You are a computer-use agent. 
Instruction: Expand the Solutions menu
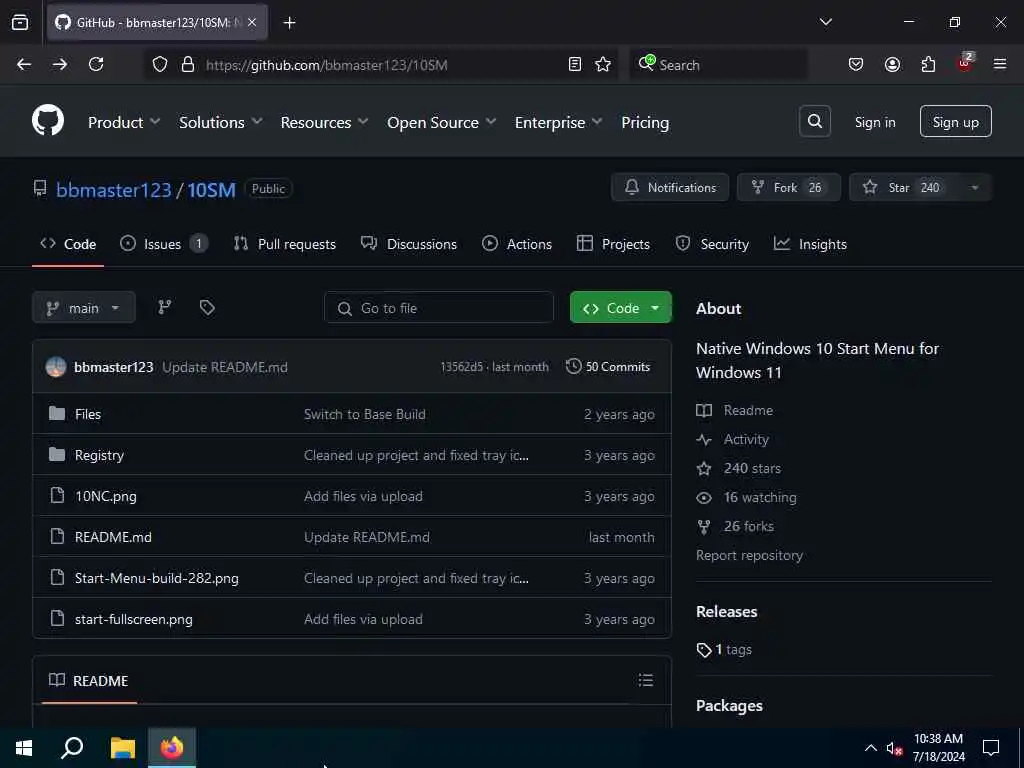[x=221, y=122]
